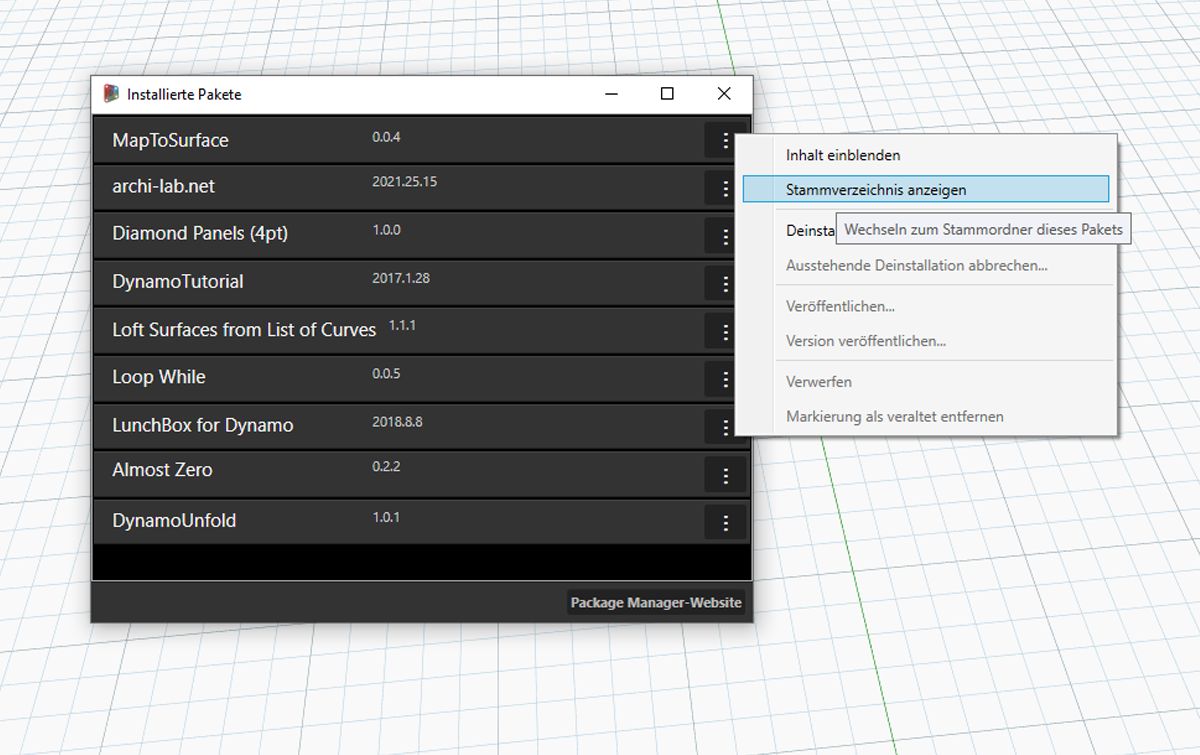Open the options menu for Almost Zero

(725, 474)
